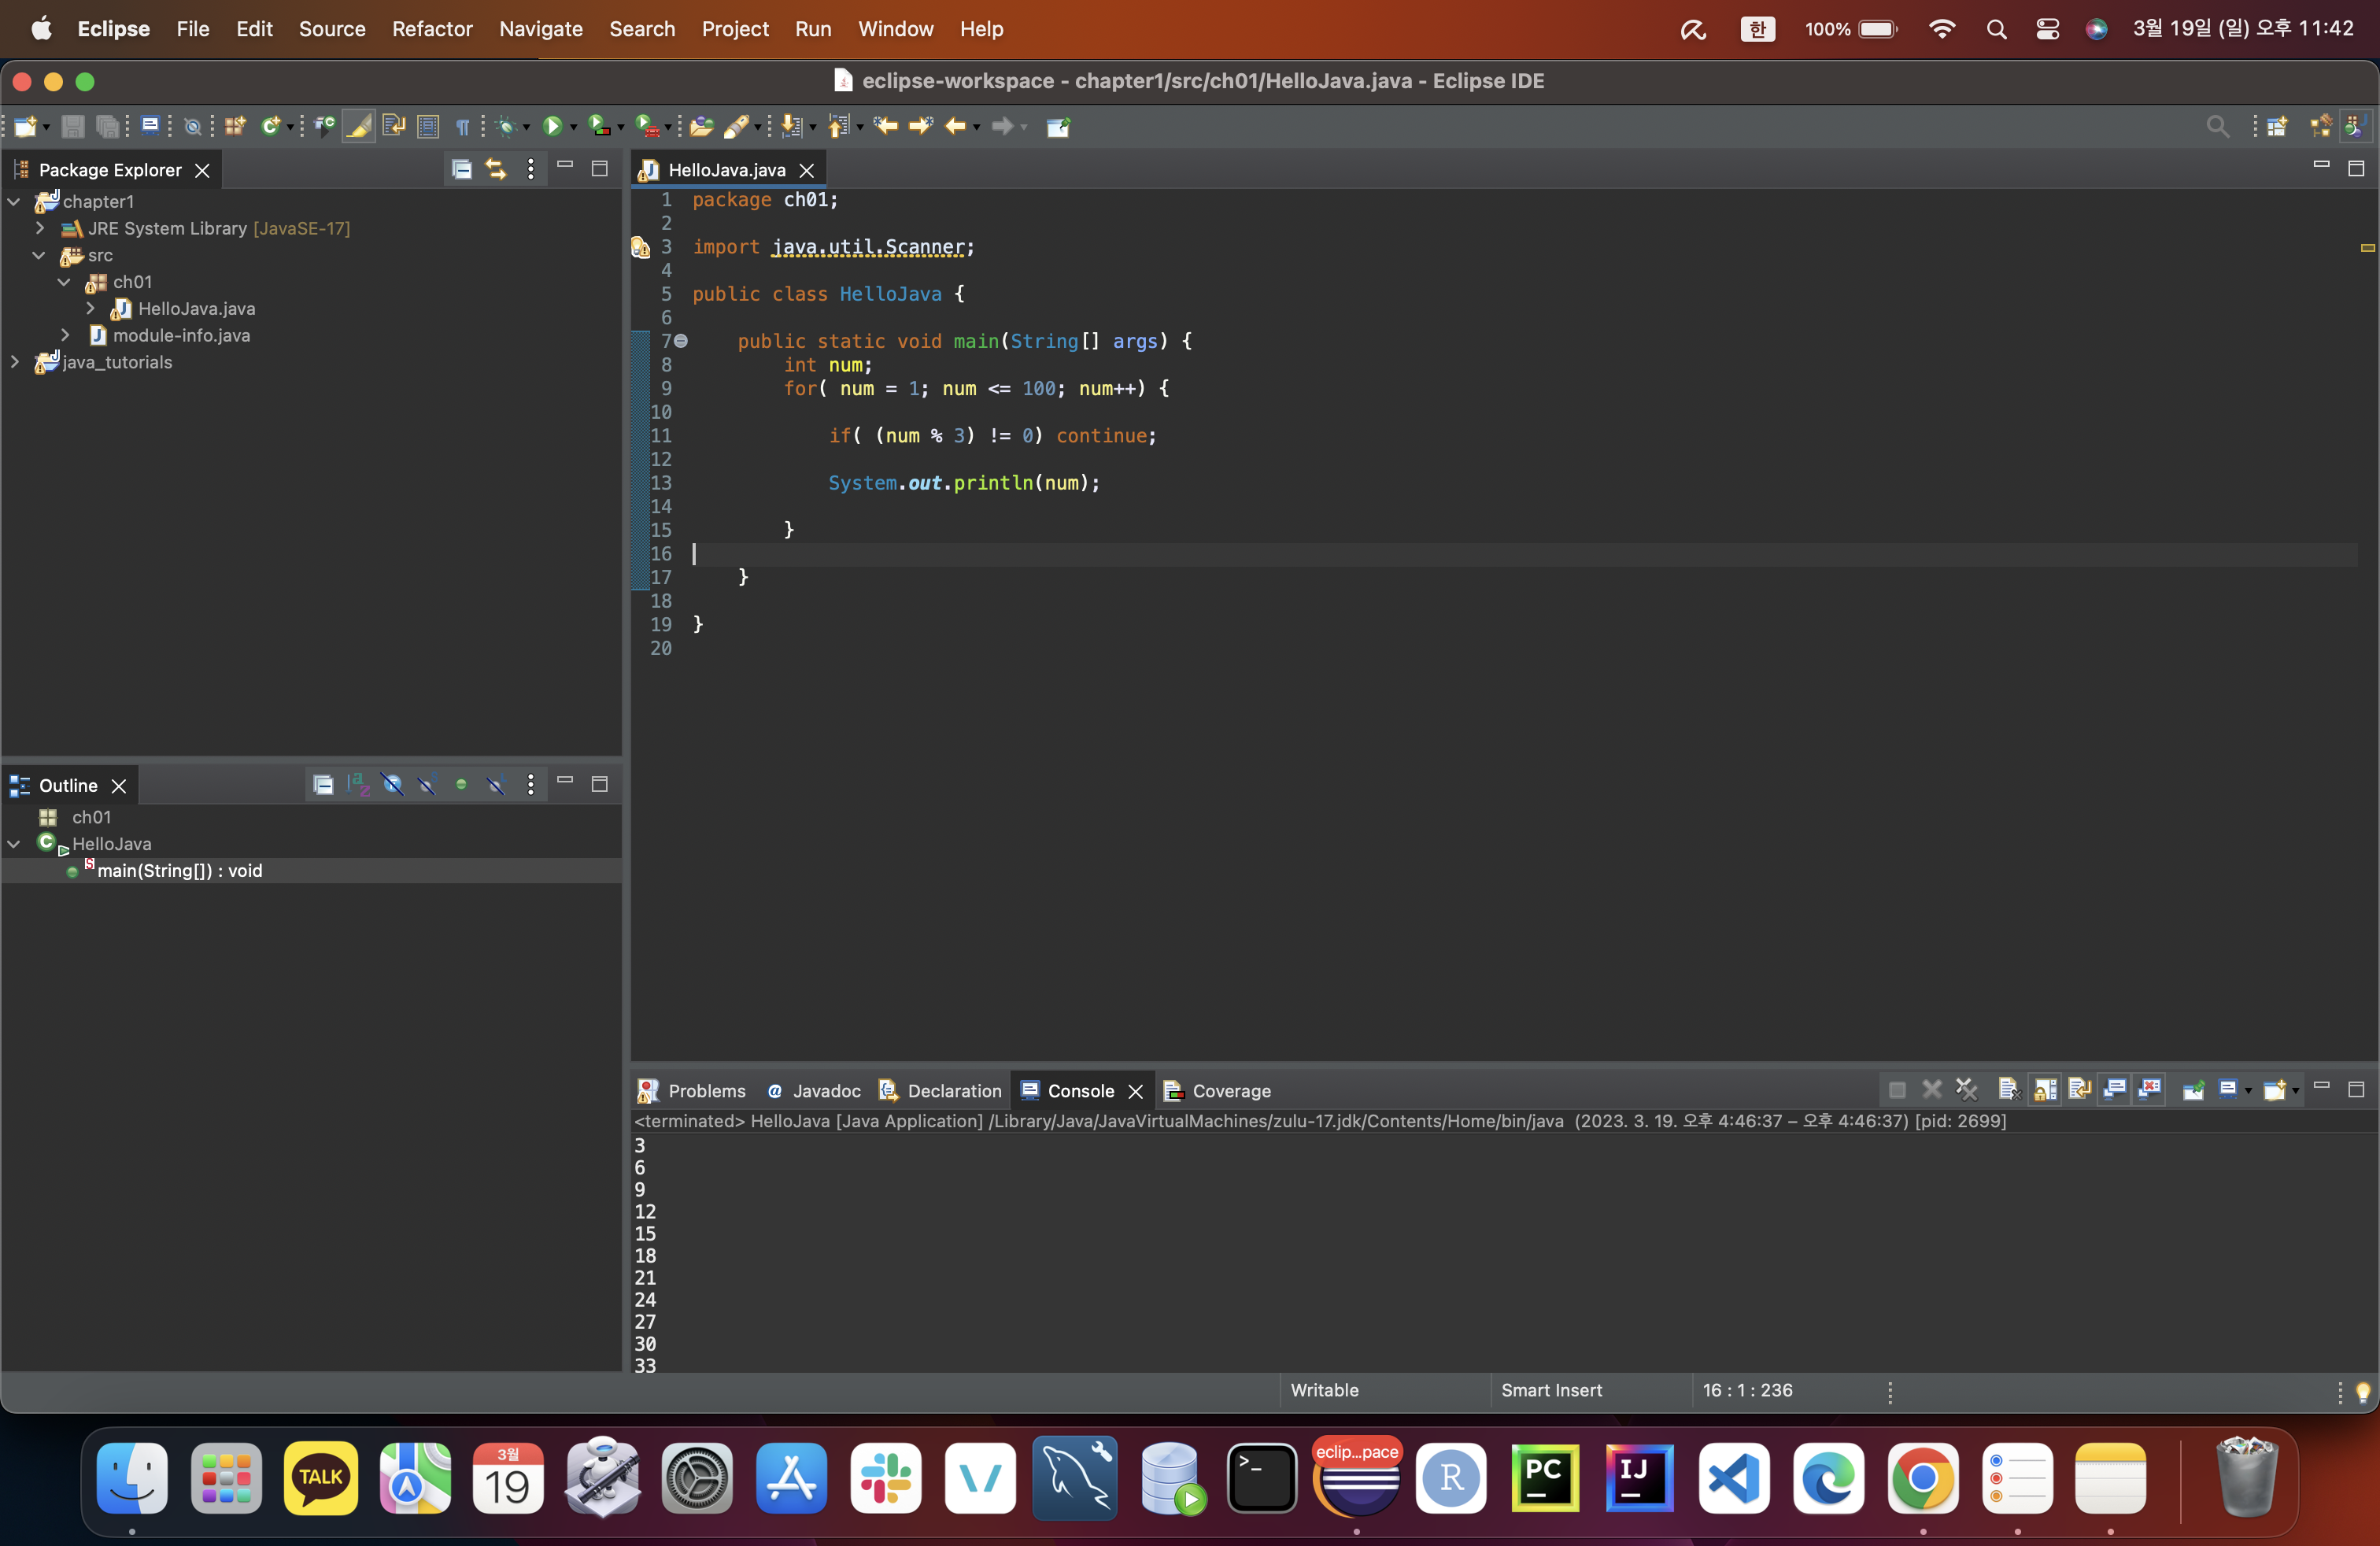Click Collapse All in Package Explorer

tap(461, 169)
